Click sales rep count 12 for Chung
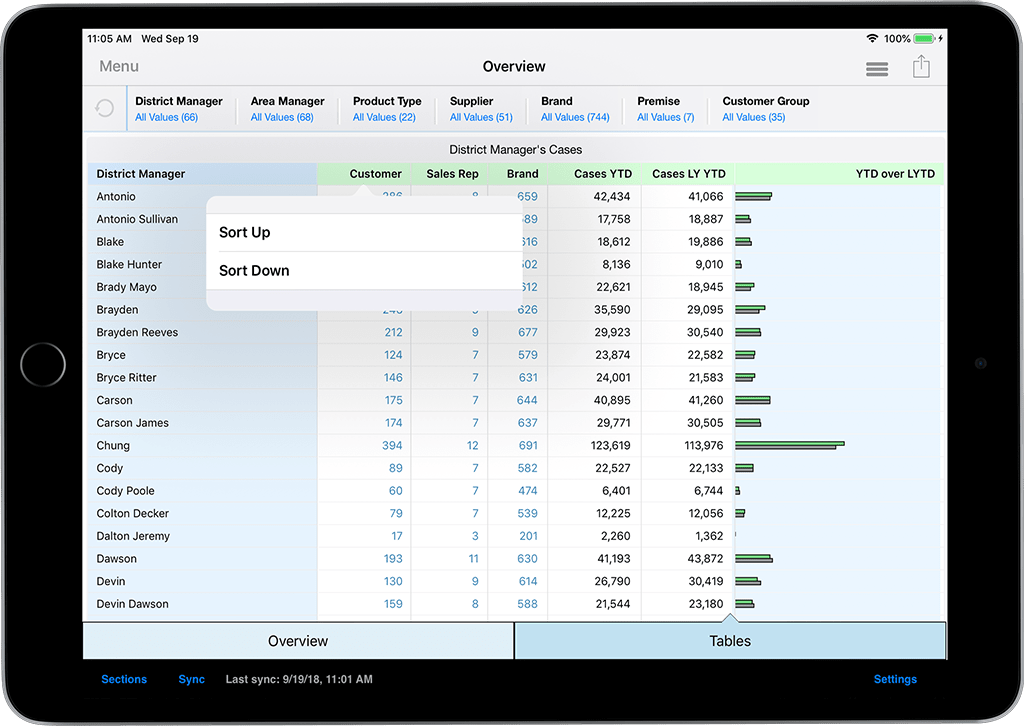Screen dimensions: 1024x726 472,445
